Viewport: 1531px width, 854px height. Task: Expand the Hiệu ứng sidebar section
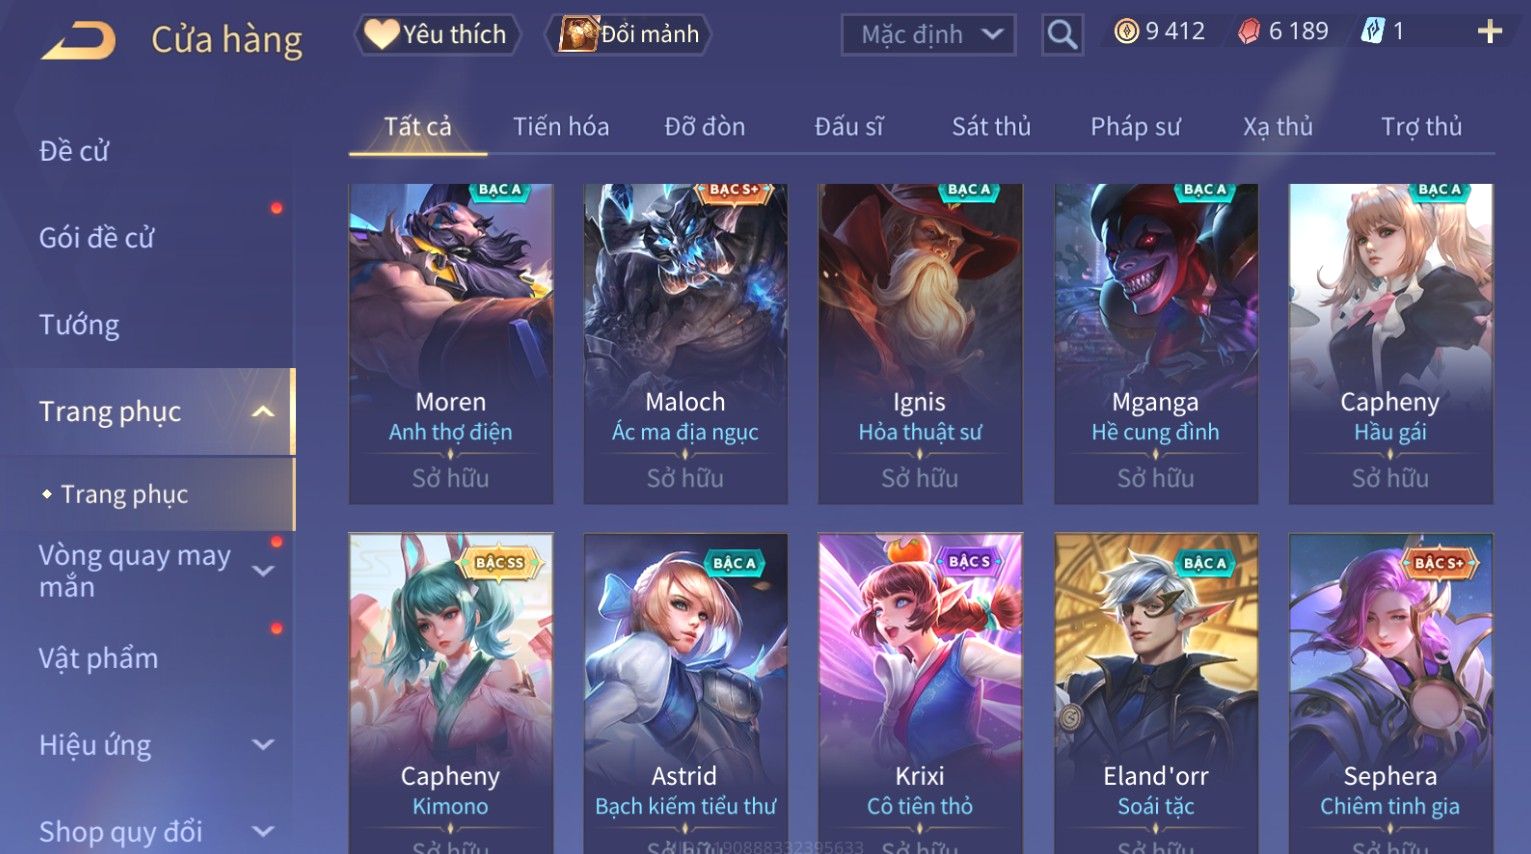(263, 745)
